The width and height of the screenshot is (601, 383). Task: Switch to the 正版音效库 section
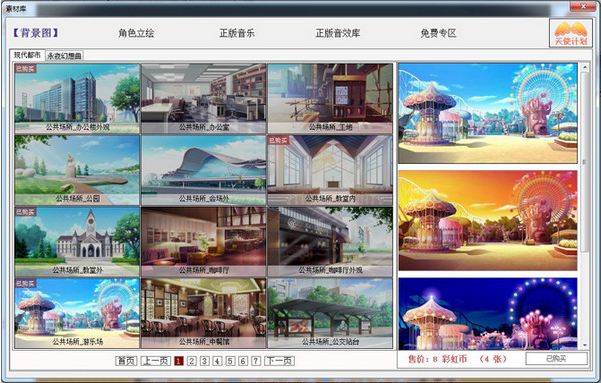tap(338, 33)
